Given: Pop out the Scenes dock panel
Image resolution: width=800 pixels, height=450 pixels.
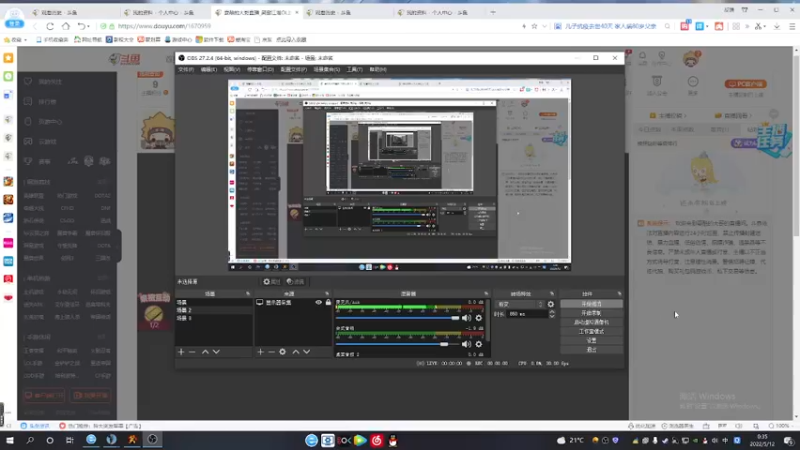Looking at the screenshot, I should tap(248, 294).
